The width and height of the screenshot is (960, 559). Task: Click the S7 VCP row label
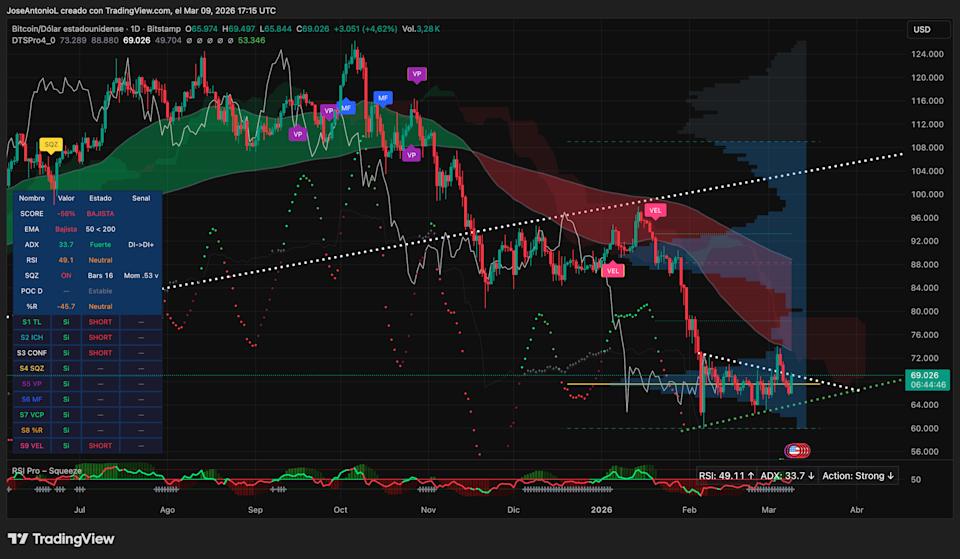click(x=32, y=415)
